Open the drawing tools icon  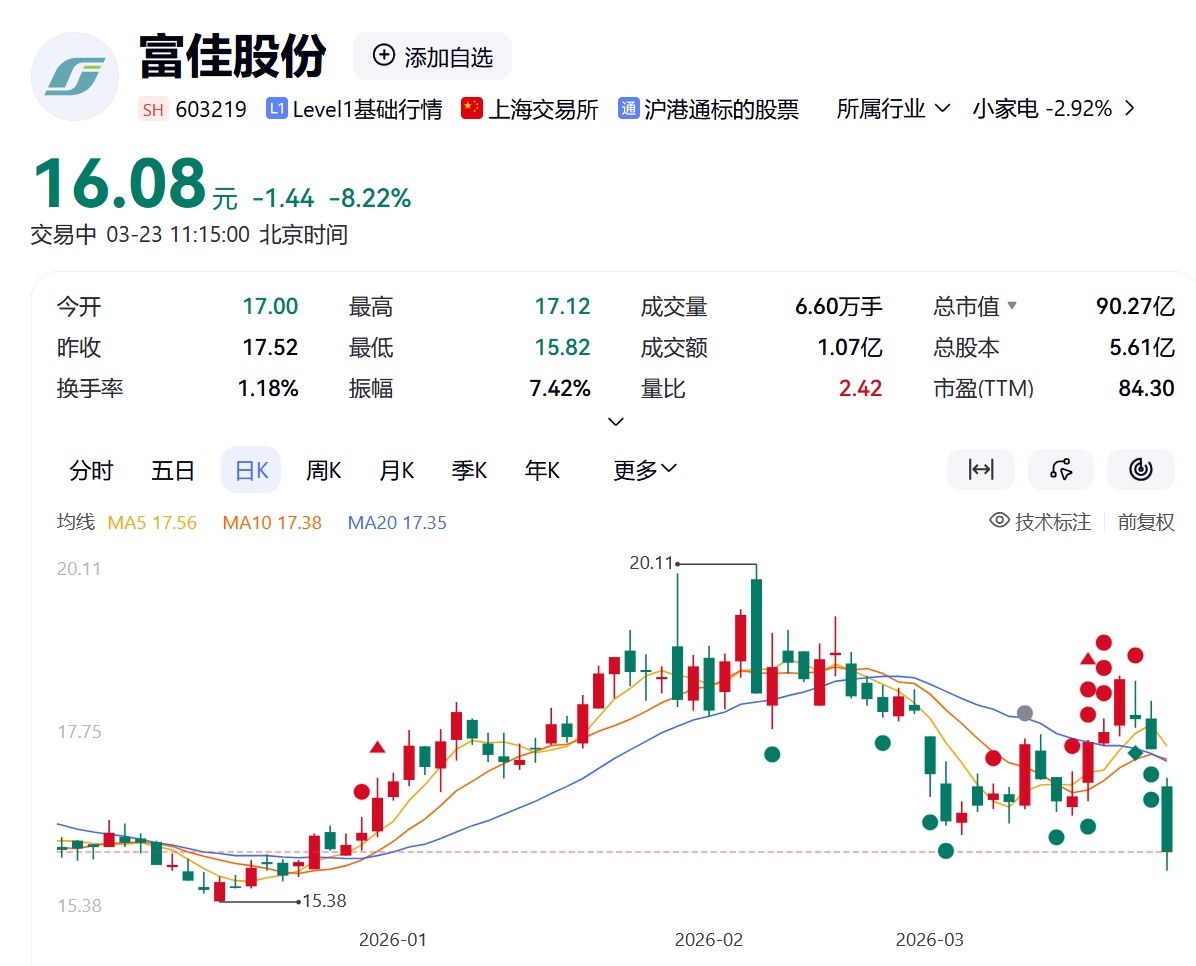click(x=1061, y=470)
